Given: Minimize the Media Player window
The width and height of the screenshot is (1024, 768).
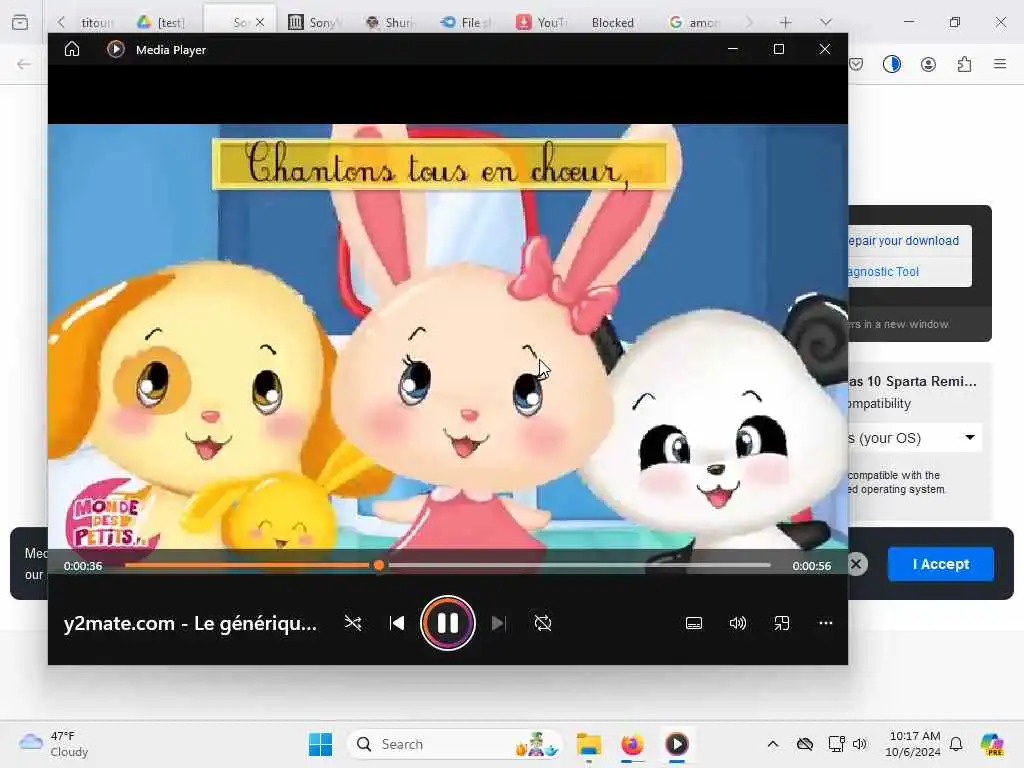Looking at the screenshot, I should pos(733,49).
